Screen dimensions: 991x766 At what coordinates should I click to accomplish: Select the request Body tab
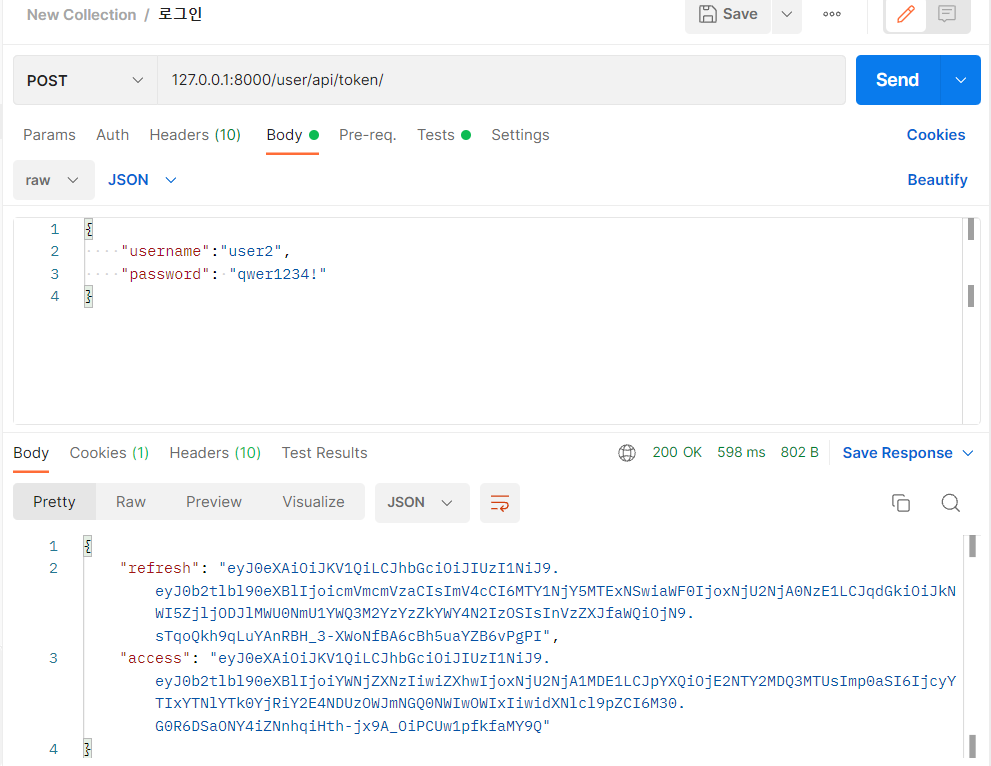[292, 135]
